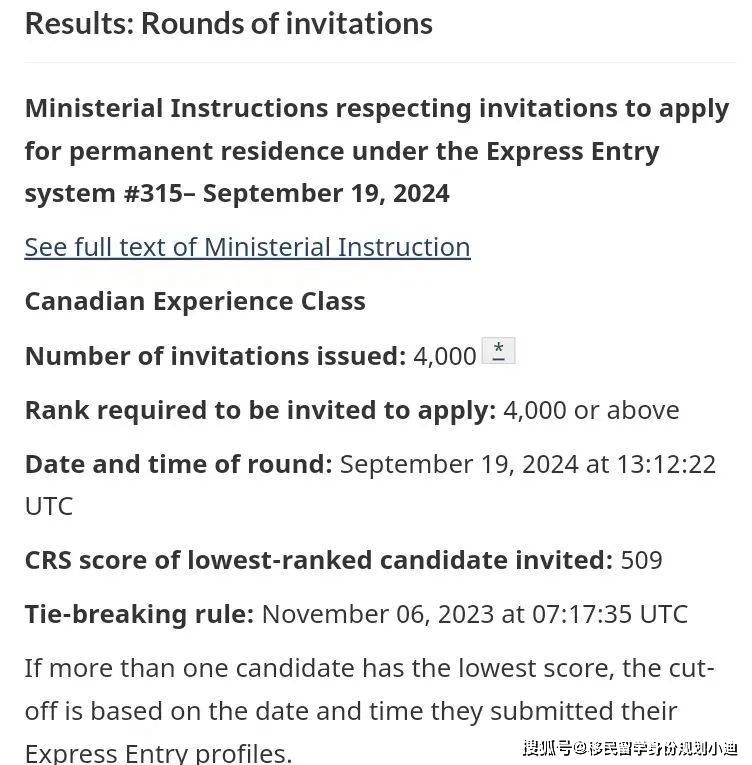Select 'November 06, 2023 at 07:17:35 UTC' value
This screenshot has height=765, width=752.
click(x=475, y=614)
